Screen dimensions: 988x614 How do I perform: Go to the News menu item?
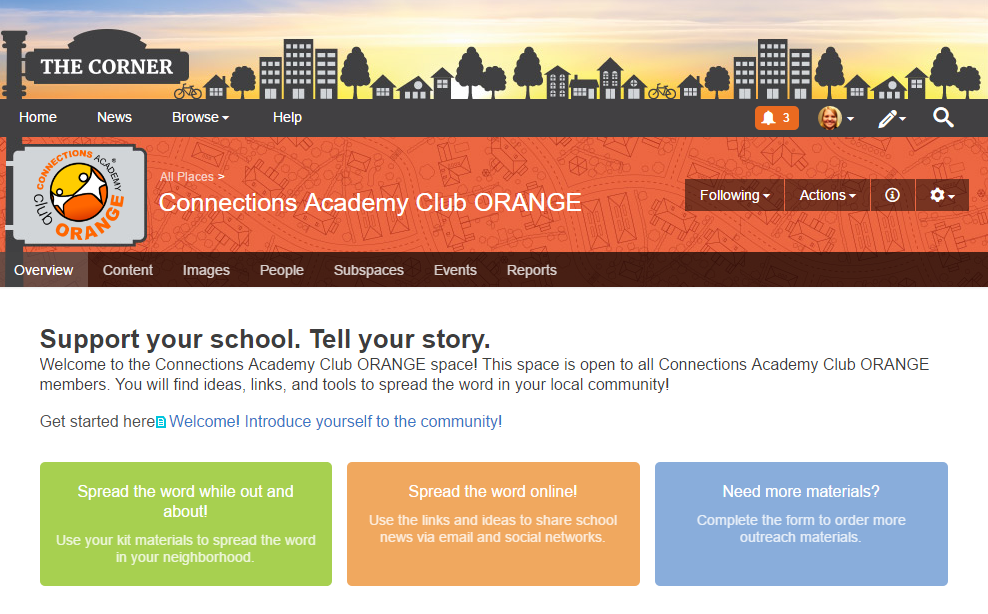tap(114, 117)
